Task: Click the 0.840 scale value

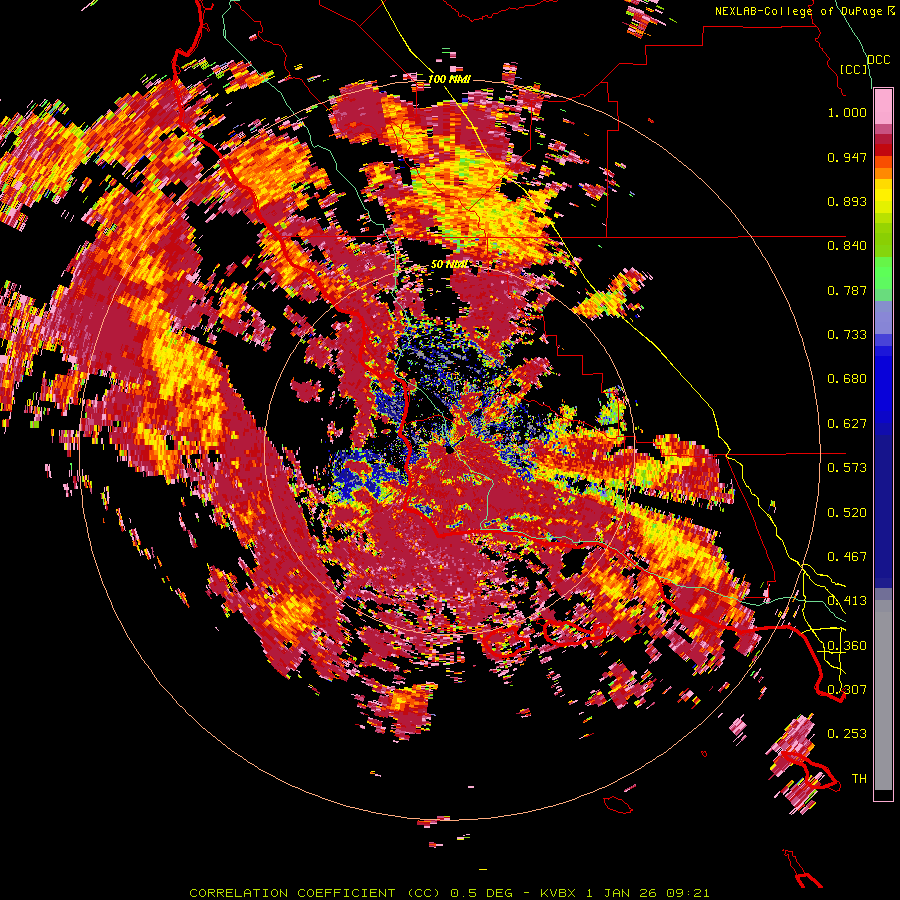Action: coord(847,245)
